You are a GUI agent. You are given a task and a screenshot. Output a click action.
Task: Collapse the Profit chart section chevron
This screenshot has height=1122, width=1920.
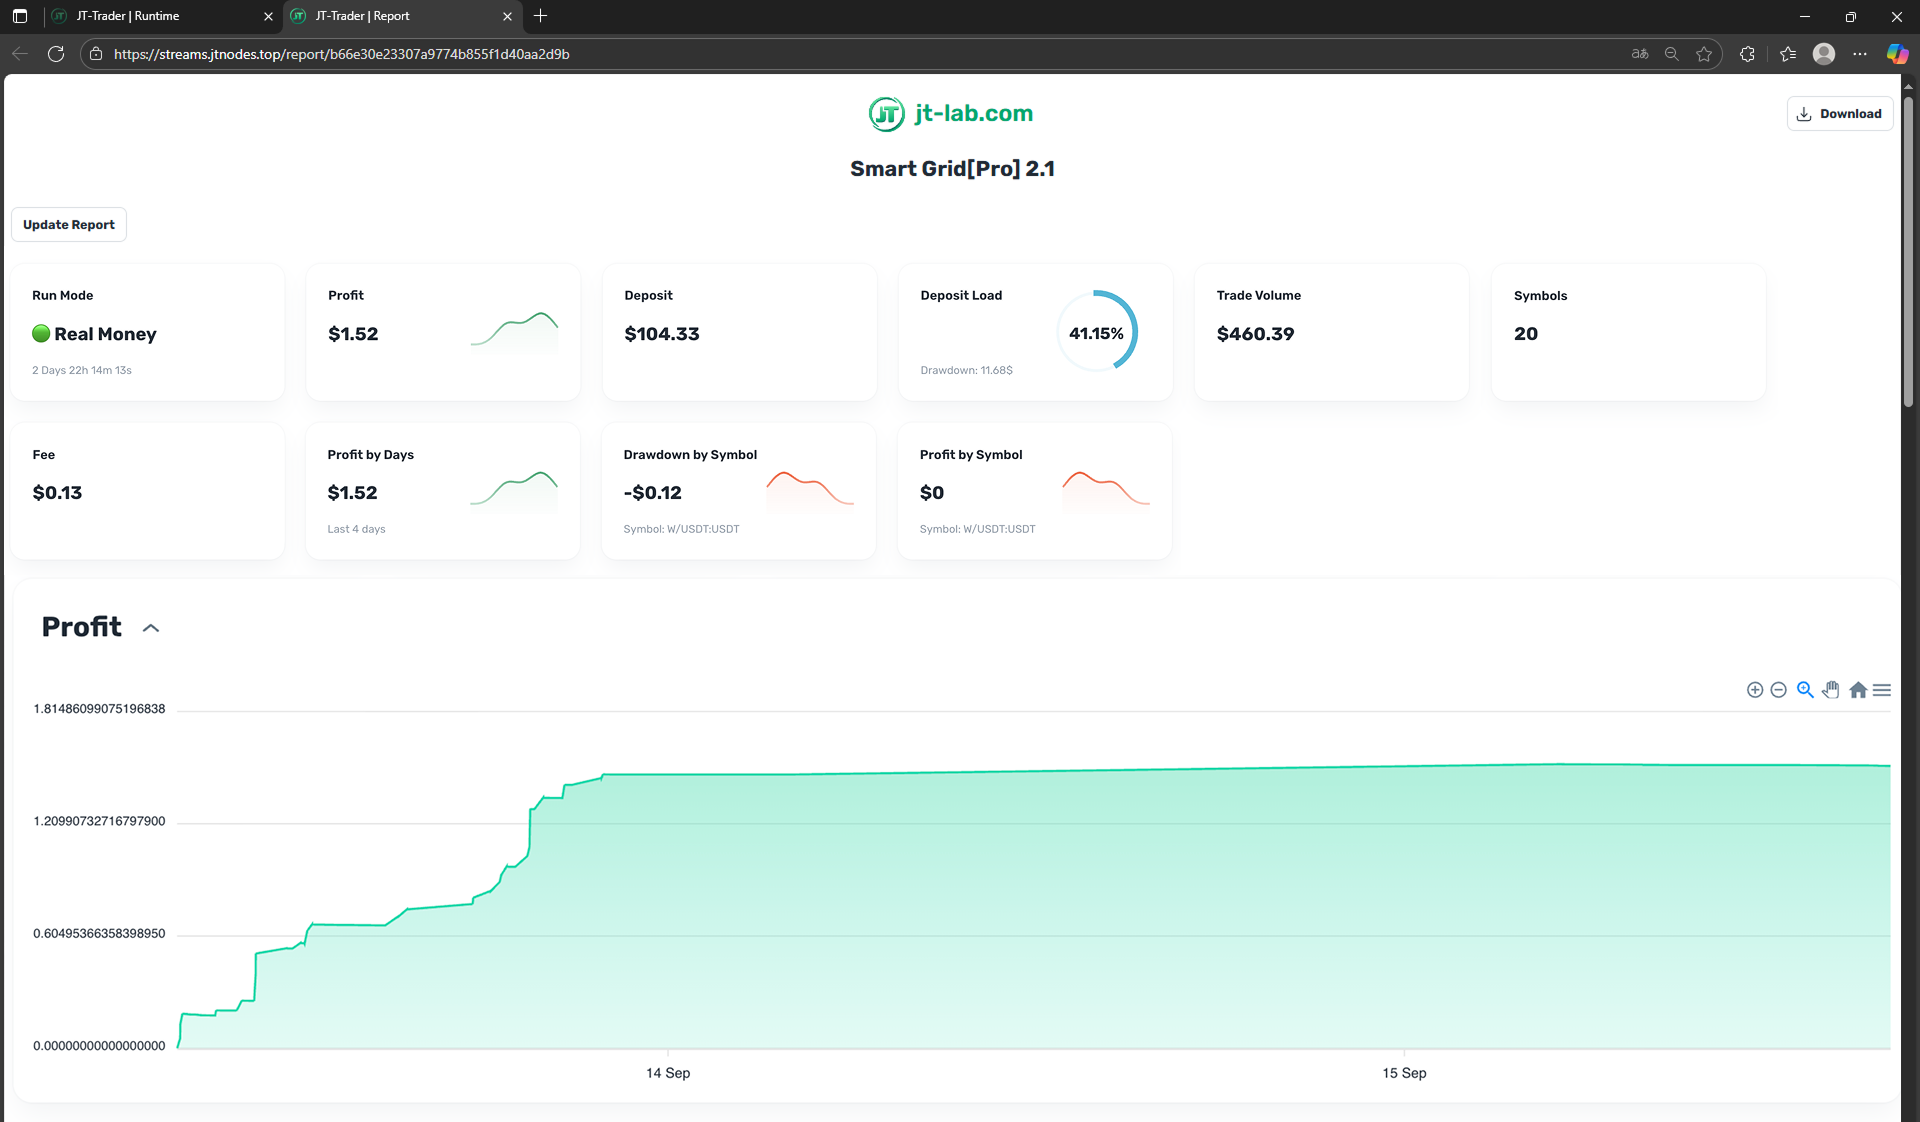tap(151, 628)
